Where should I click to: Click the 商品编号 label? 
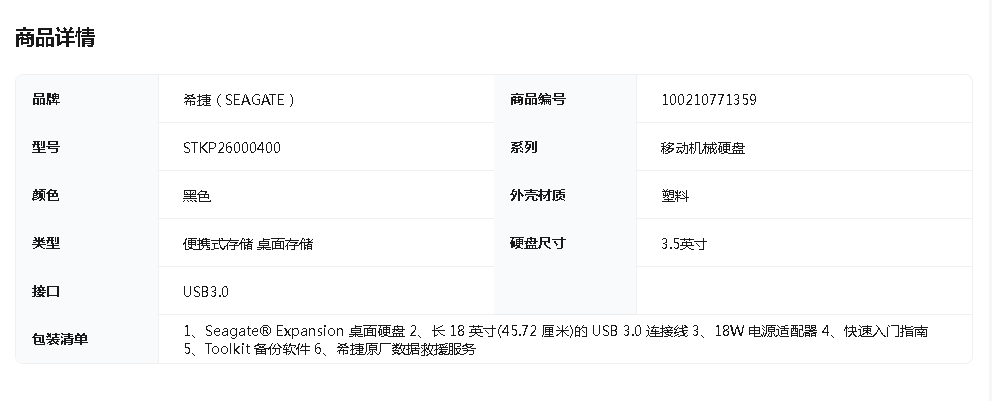(538, 99)
